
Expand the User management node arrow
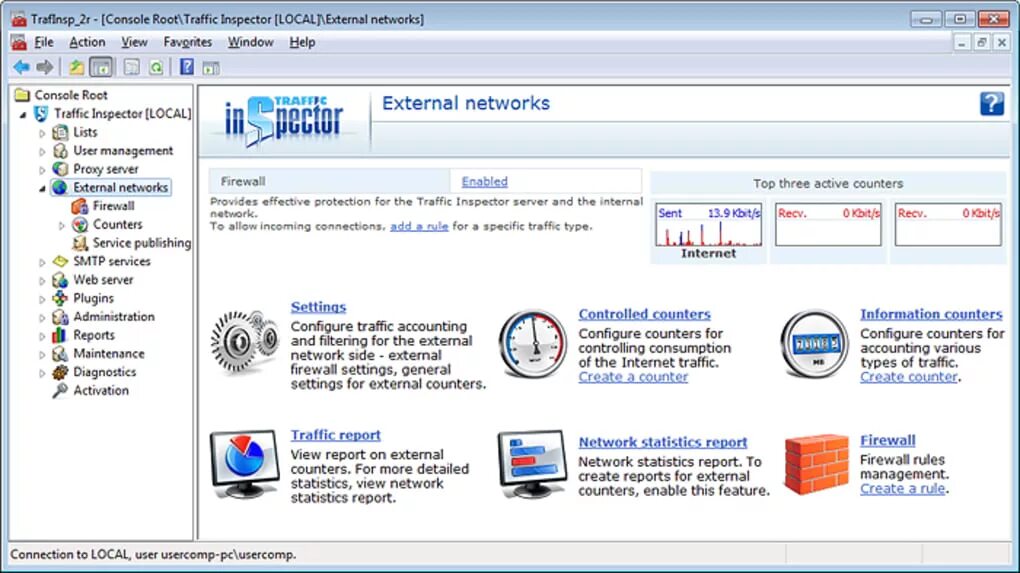click(x=42, y=152)
